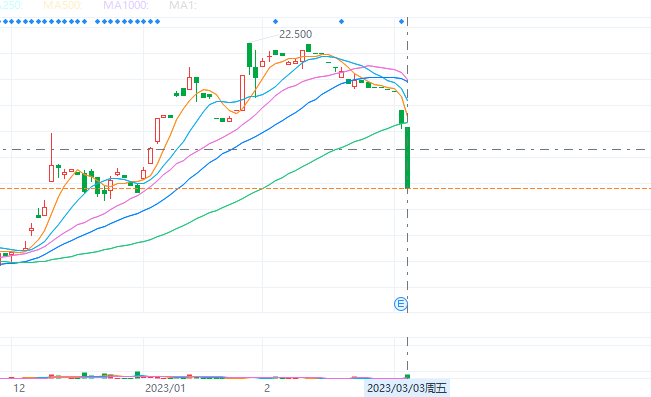The width and height of the screenshot is (651, 397).
Task: Click the middle of three isolated diamond markers
Action: 341,22
